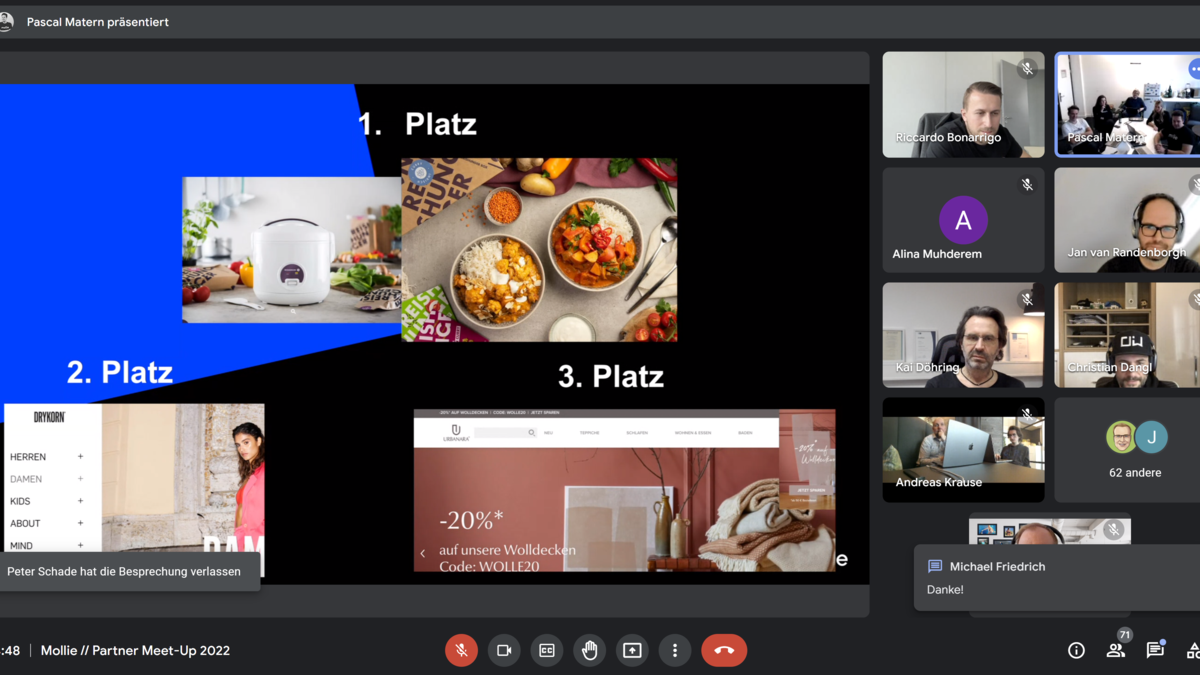Turn on the camera
Screen dimensions: 1200x675
(504, 650)
